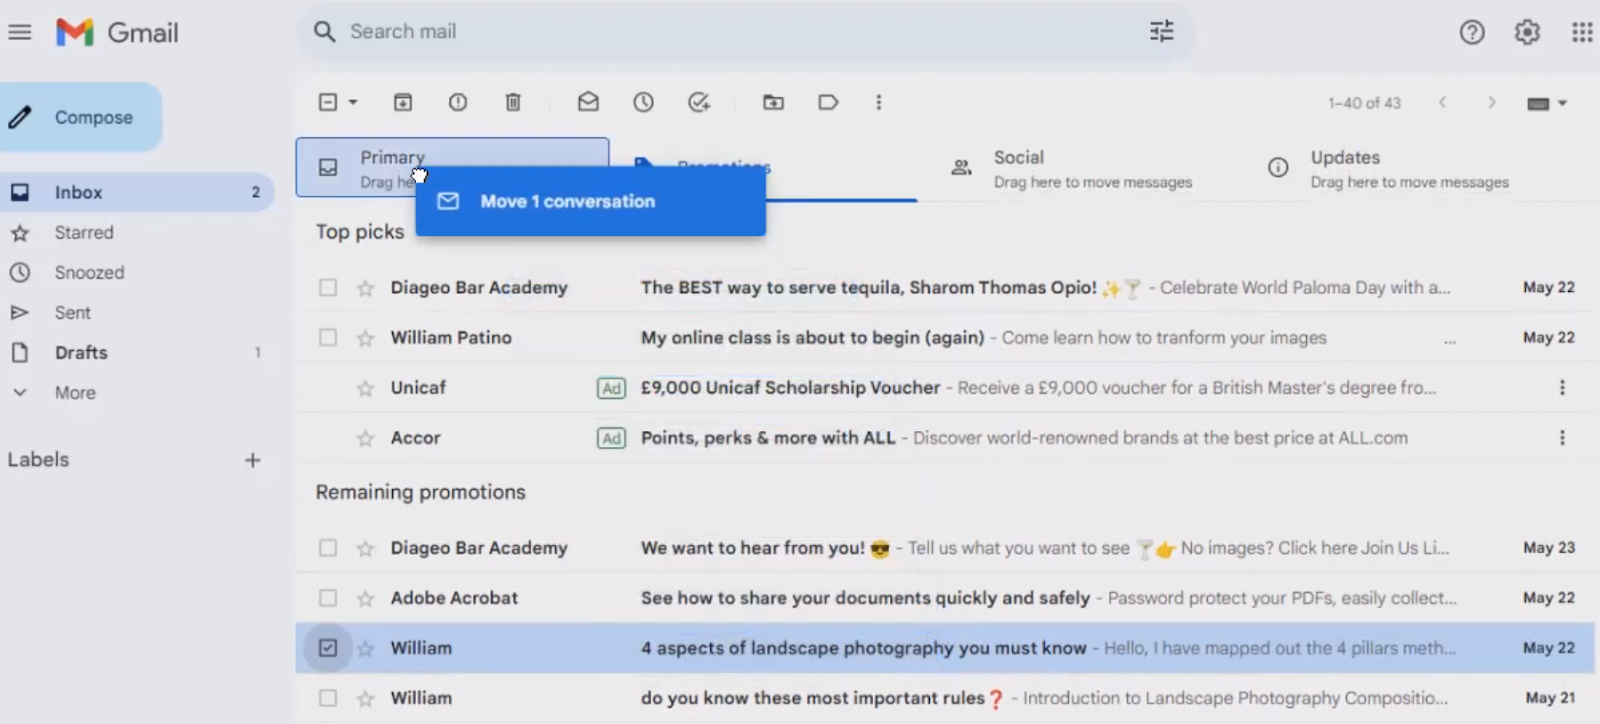Select the tequila email from Diageo Bar Academy
Image resolution: width=1600 pixels, height=724 pixels.
coord(328,288)
